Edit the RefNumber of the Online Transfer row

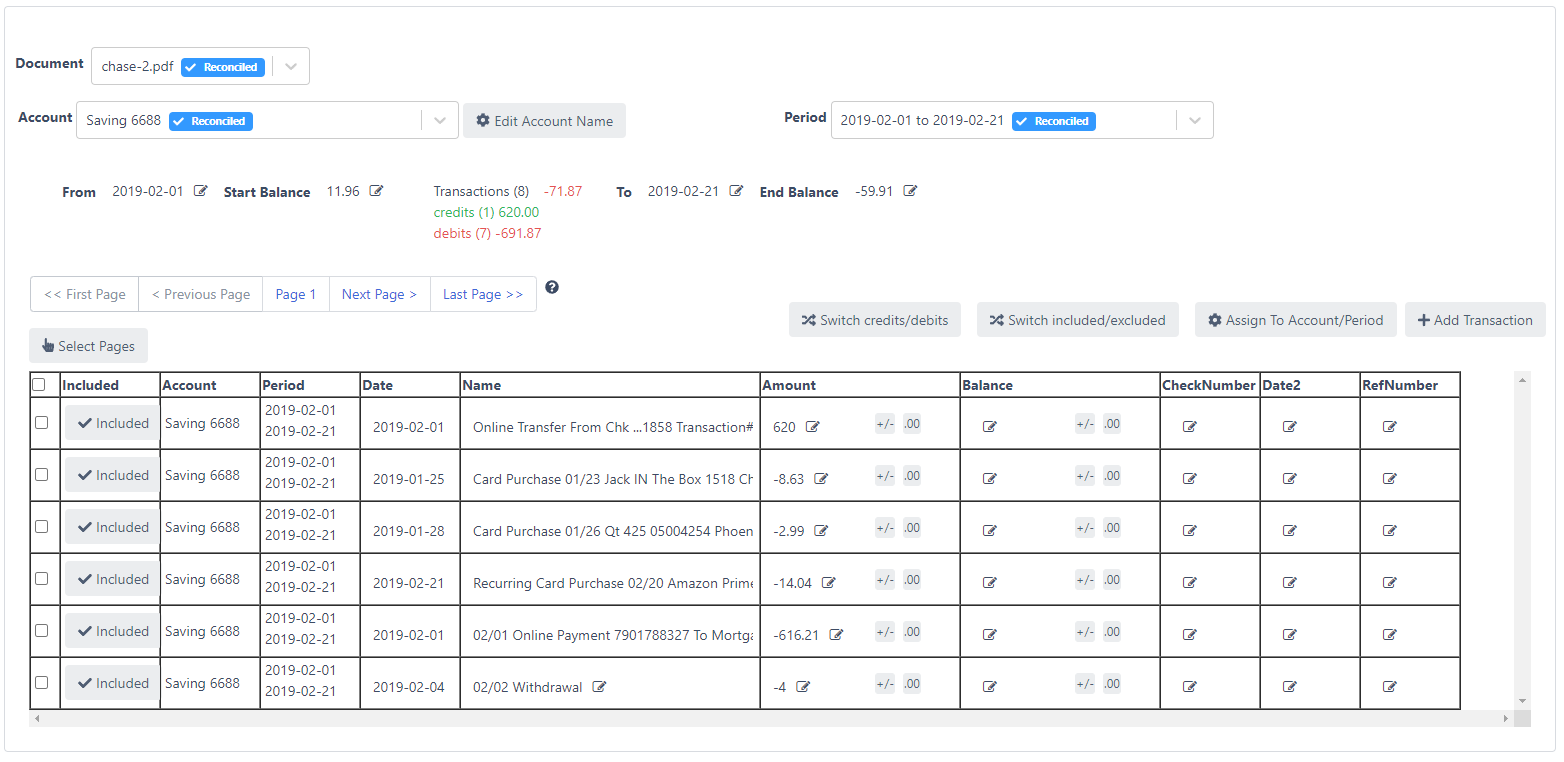[1389, 426]
